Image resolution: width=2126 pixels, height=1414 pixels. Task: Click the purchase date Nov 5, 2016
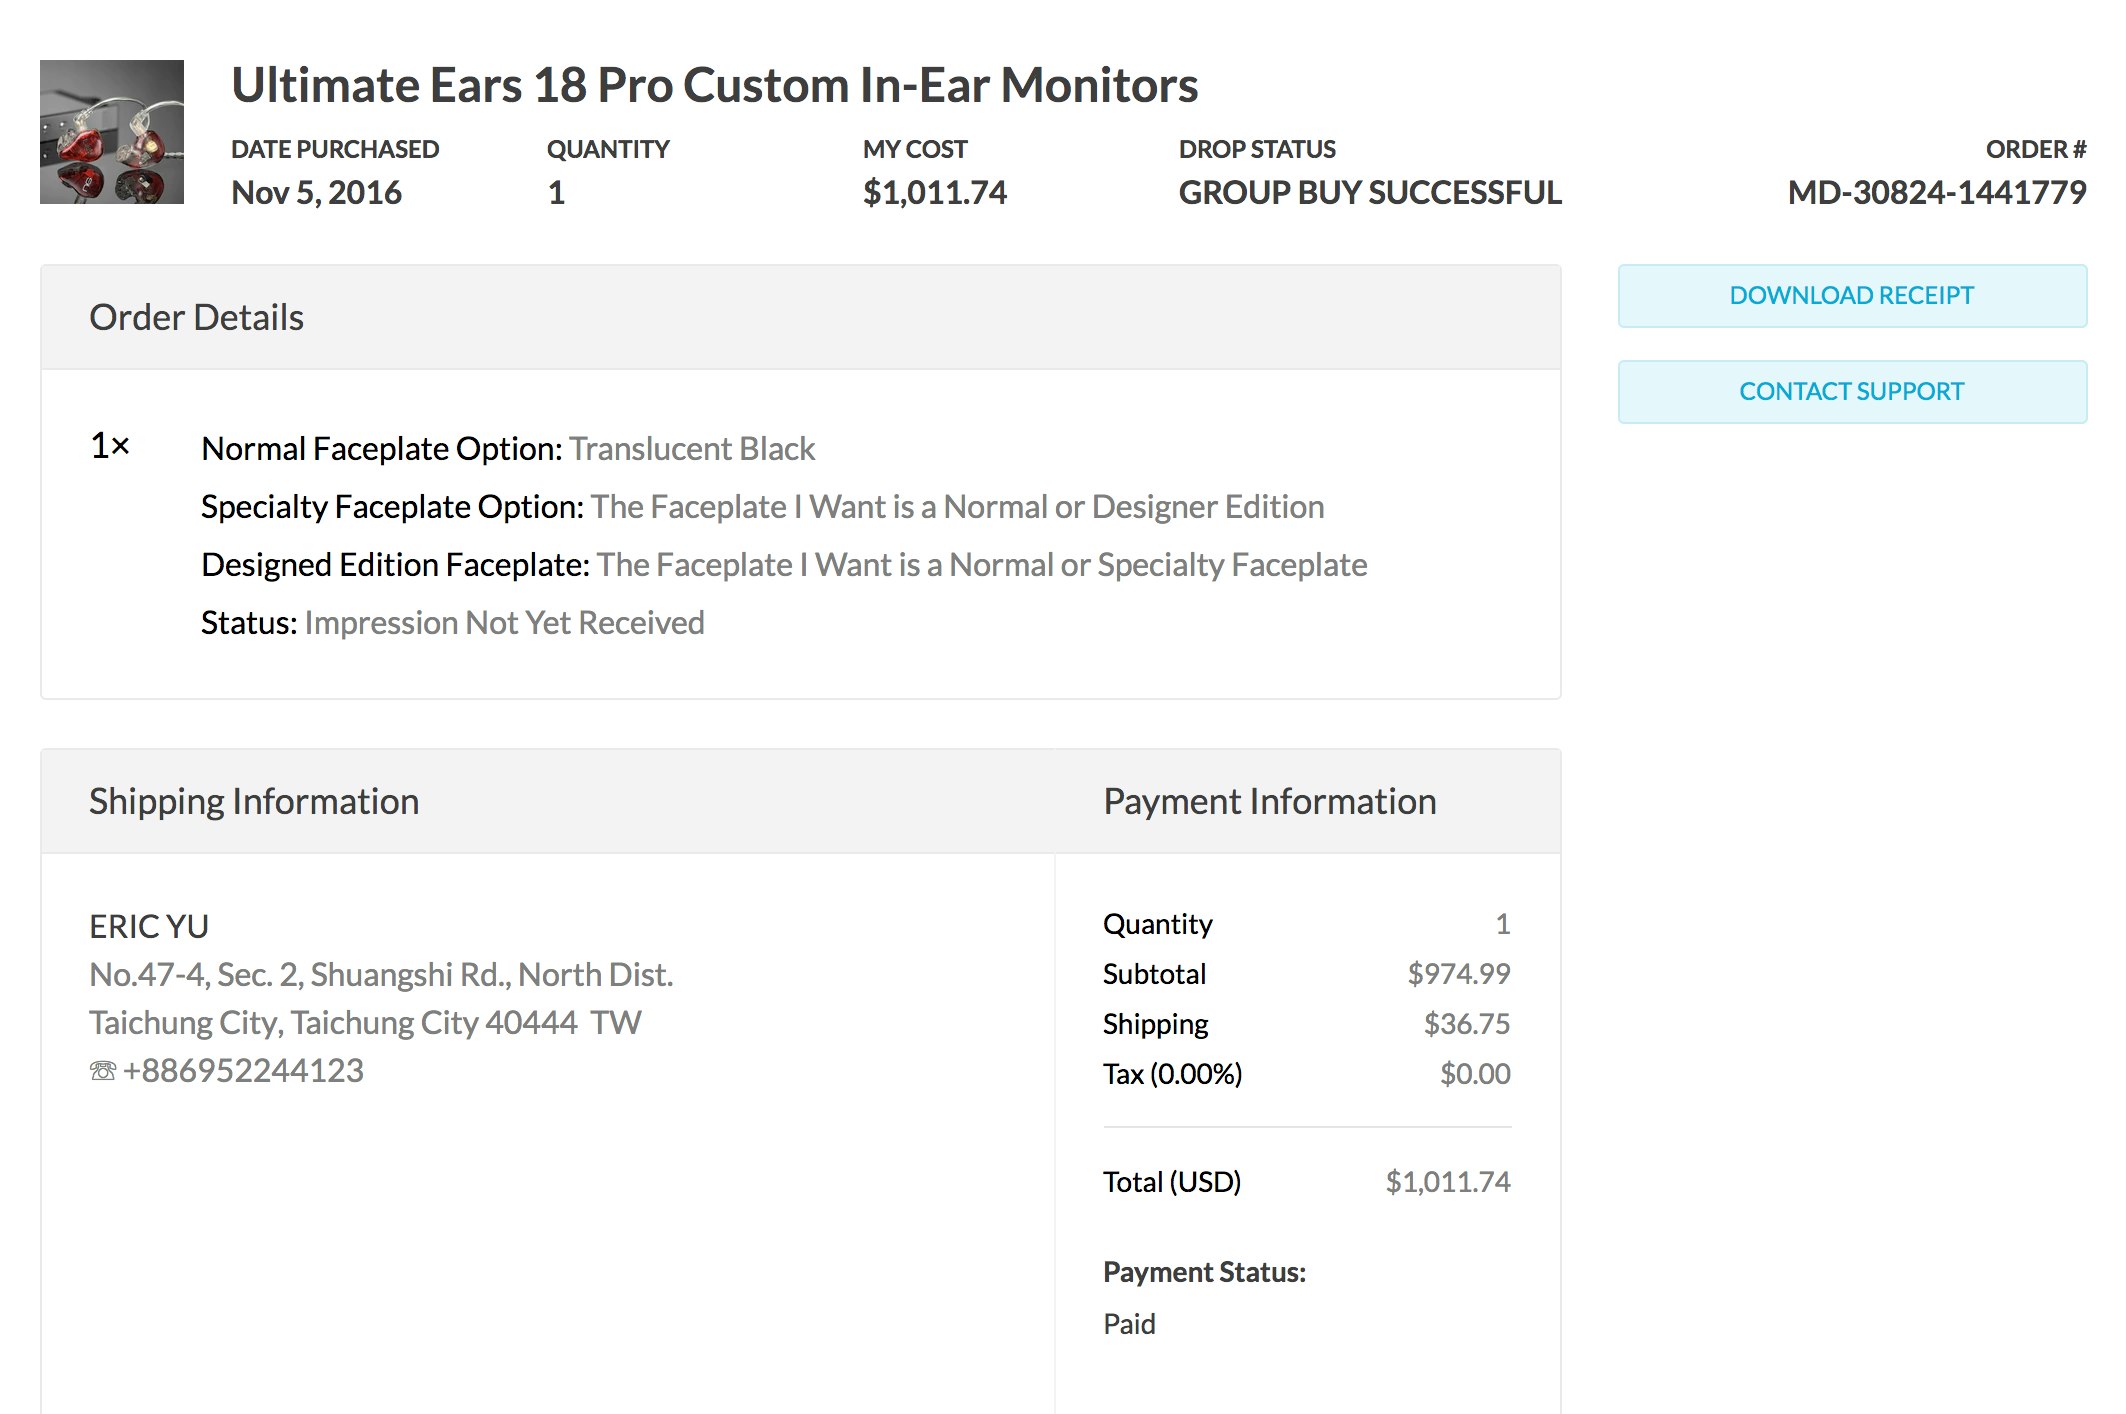tap(316, 192)
